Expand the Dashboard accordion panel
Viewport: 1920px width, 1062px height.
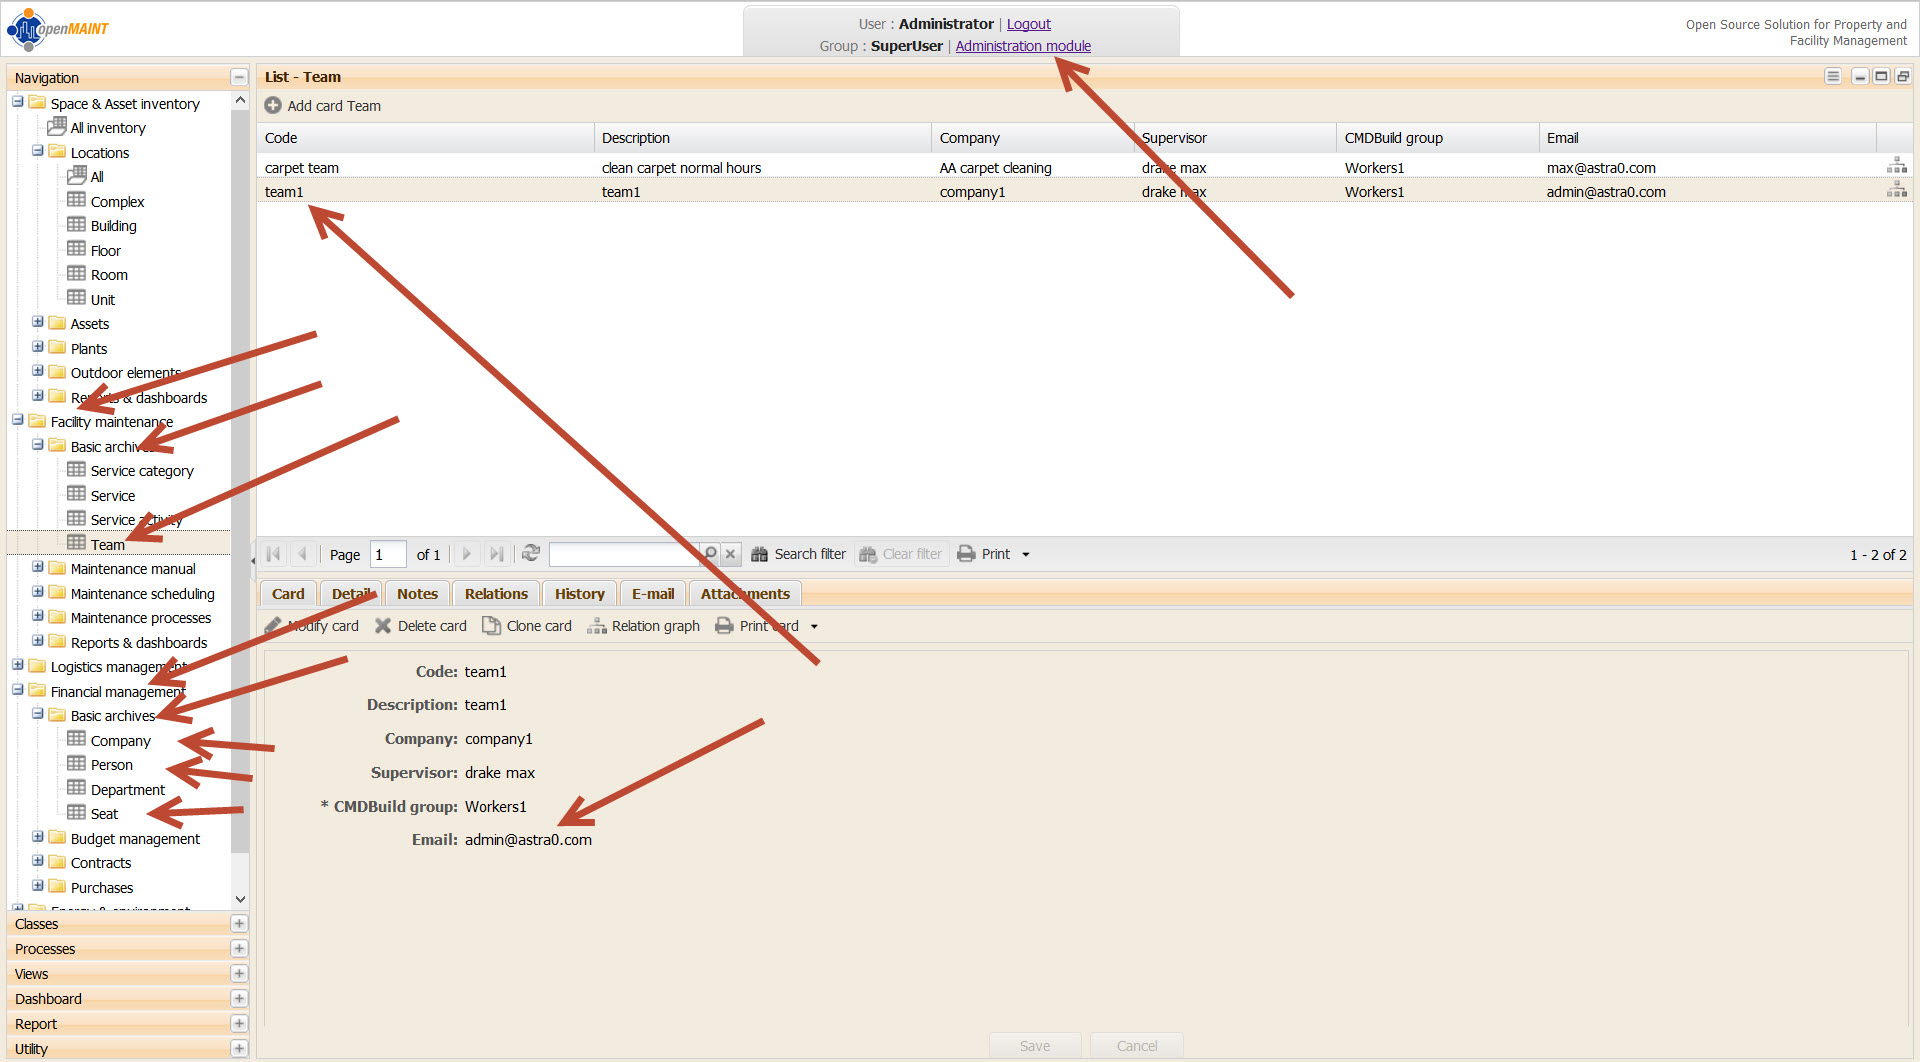(239, 999)
